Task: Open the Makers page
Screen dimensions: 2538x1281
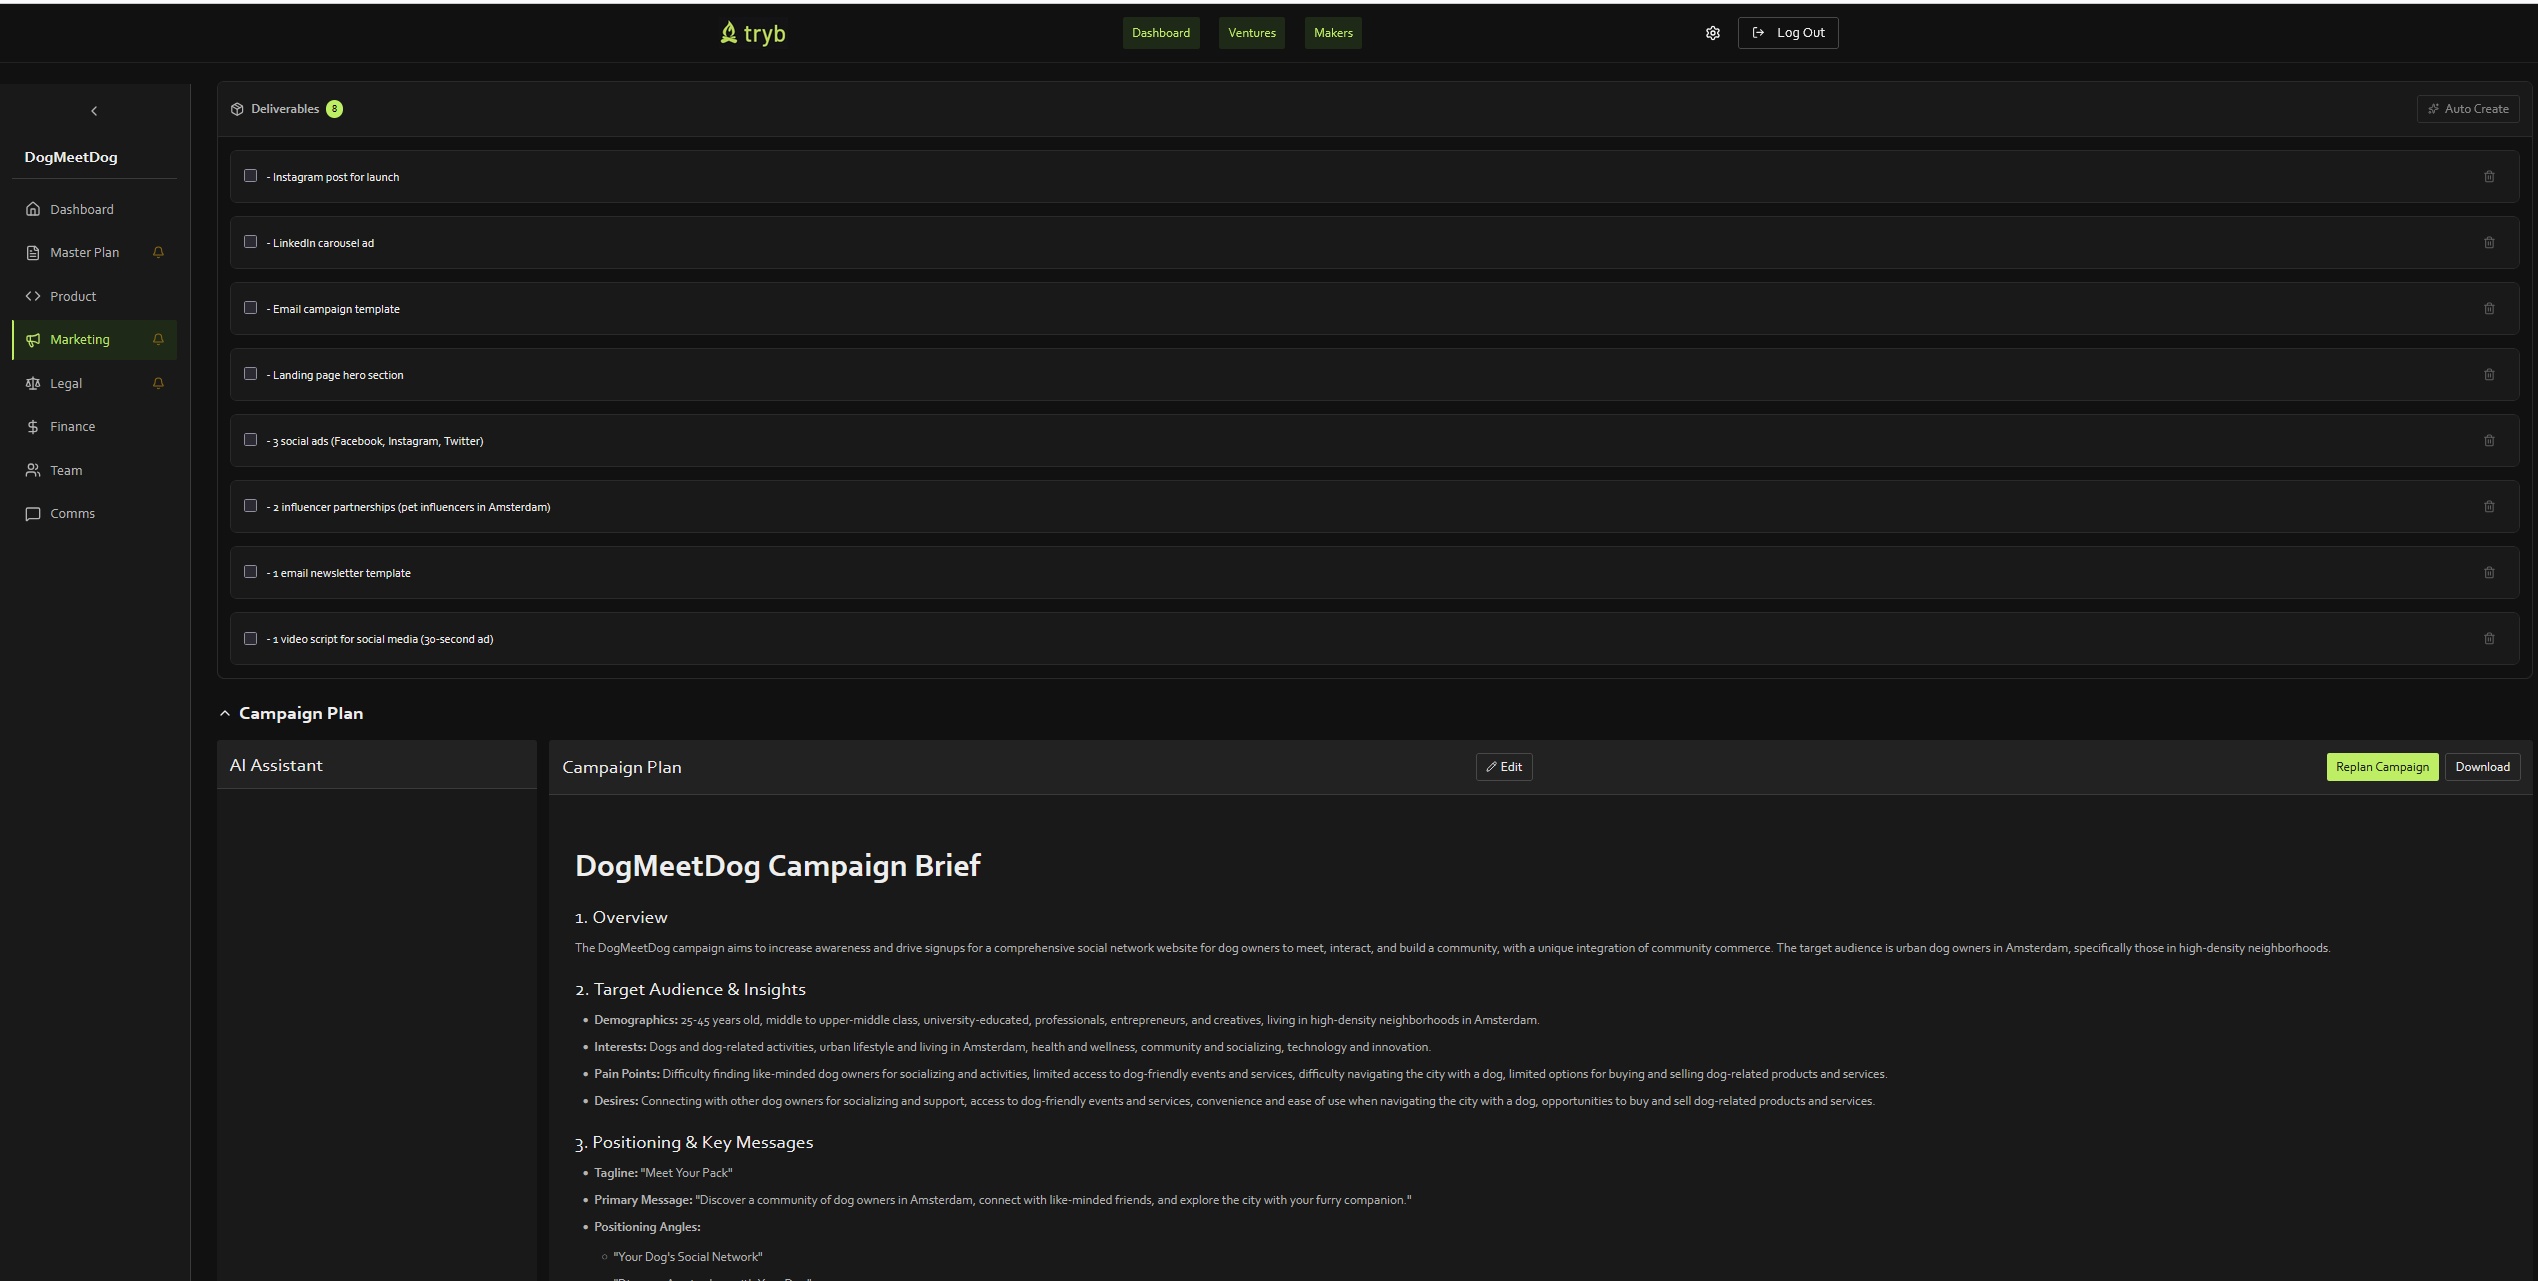Action: point(1332,32)
